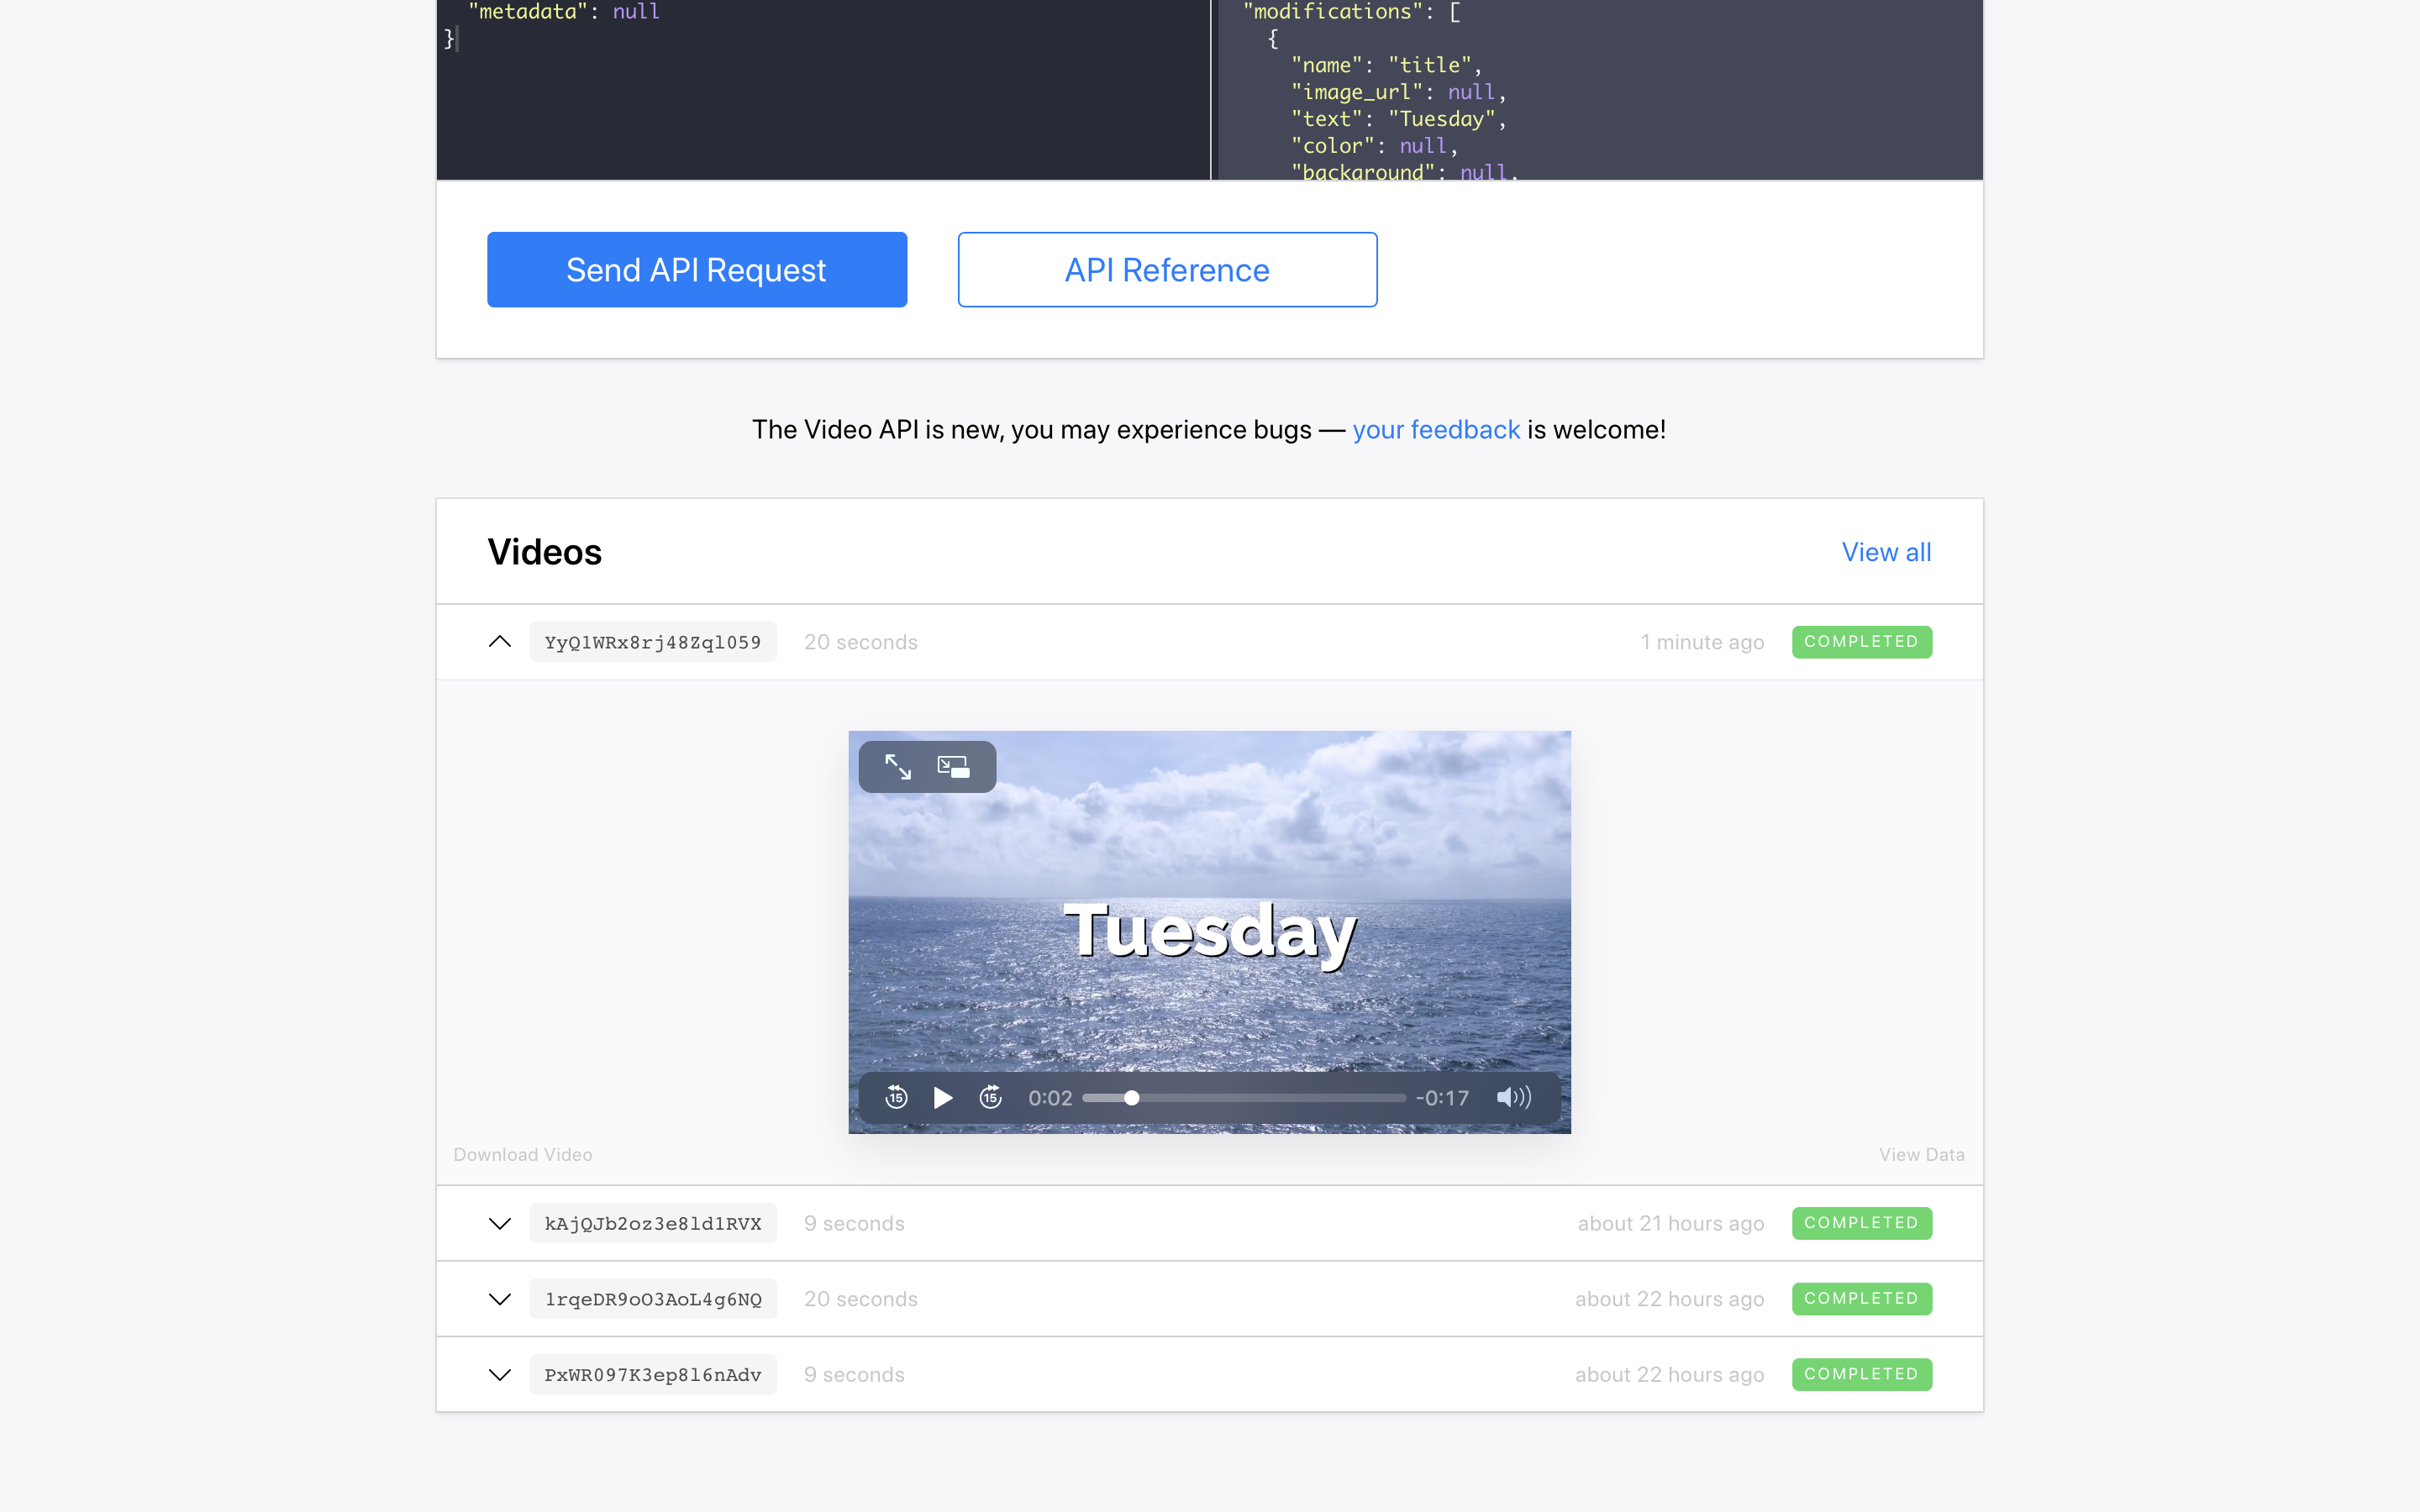Play the Tuesday video
2420x1512 pixels.
pyautogui.click(x=942, y=1097)
